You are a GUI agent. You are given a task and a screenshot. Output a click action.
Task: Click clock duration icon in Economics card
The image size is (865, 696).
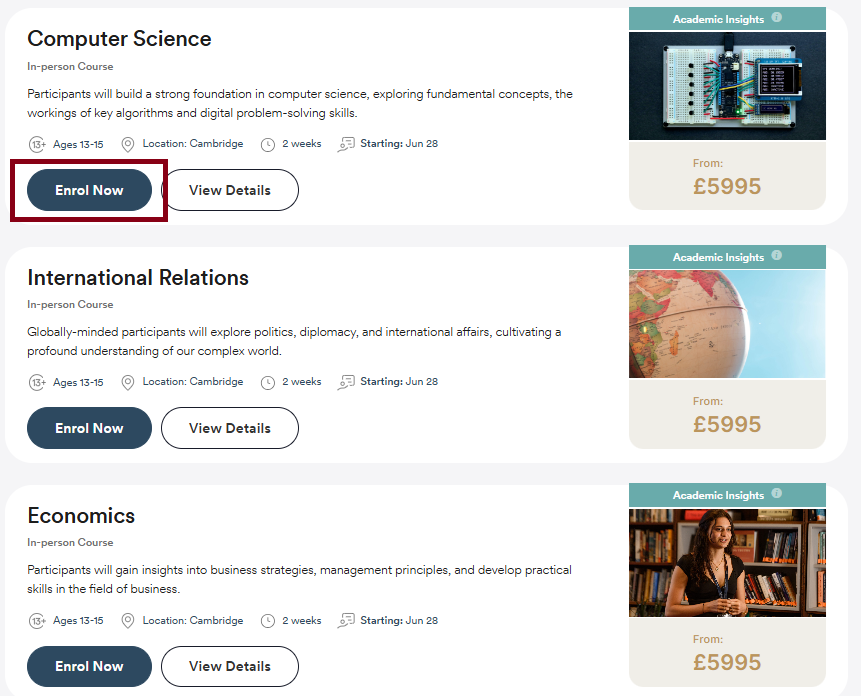point(268,621)
